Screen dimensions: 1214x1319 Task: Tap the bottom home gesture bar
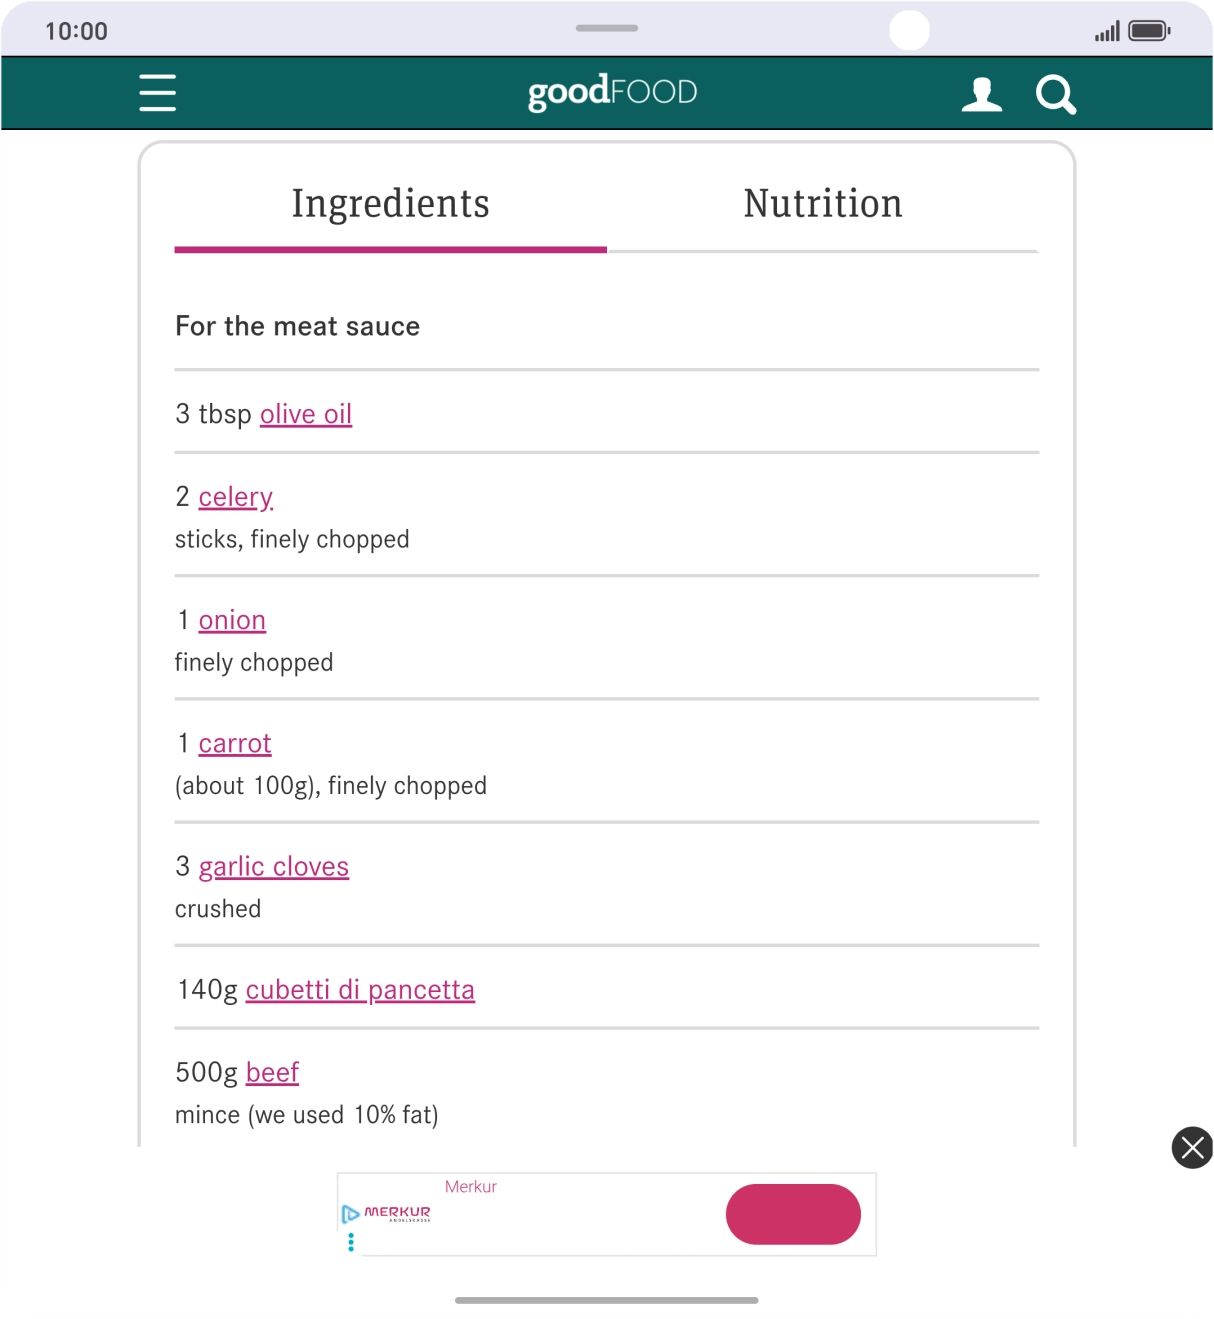[x=606, y=1300]
